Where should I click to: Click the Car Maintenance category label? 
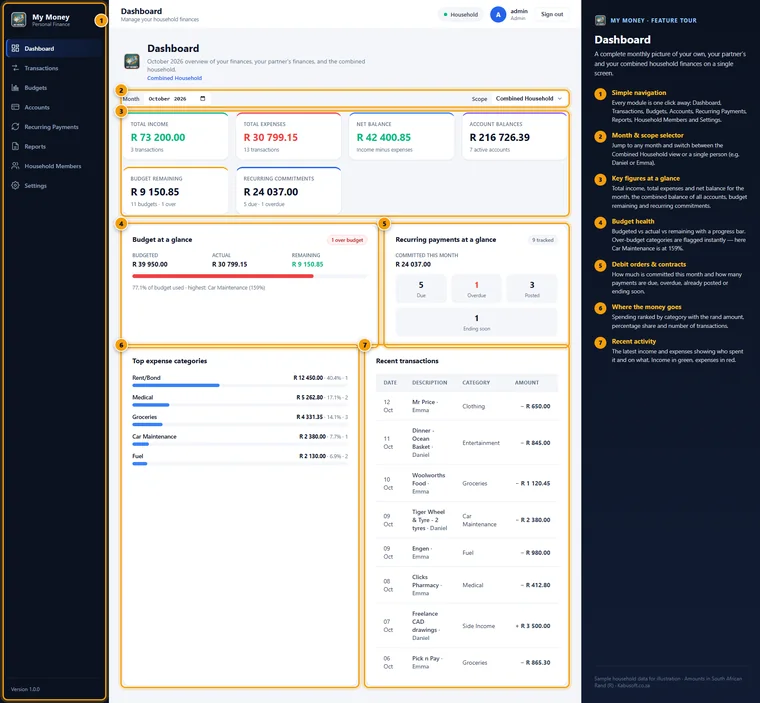coord(154,436)
